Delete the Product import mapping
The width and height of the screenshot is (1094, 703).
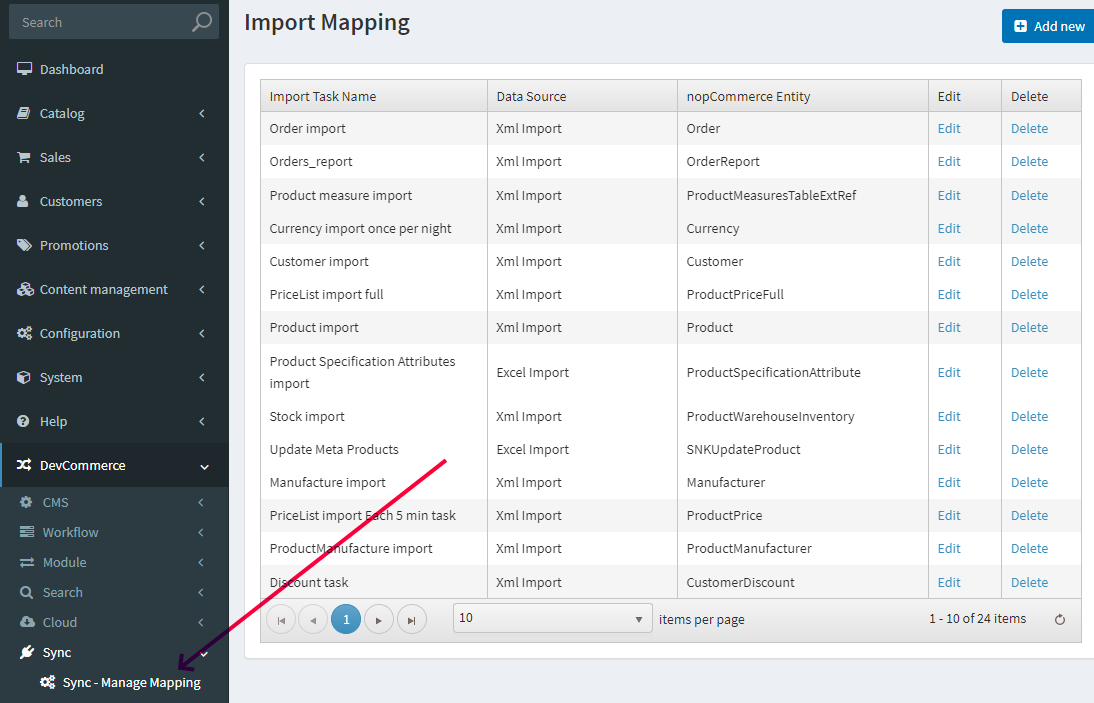(1029, 327)
